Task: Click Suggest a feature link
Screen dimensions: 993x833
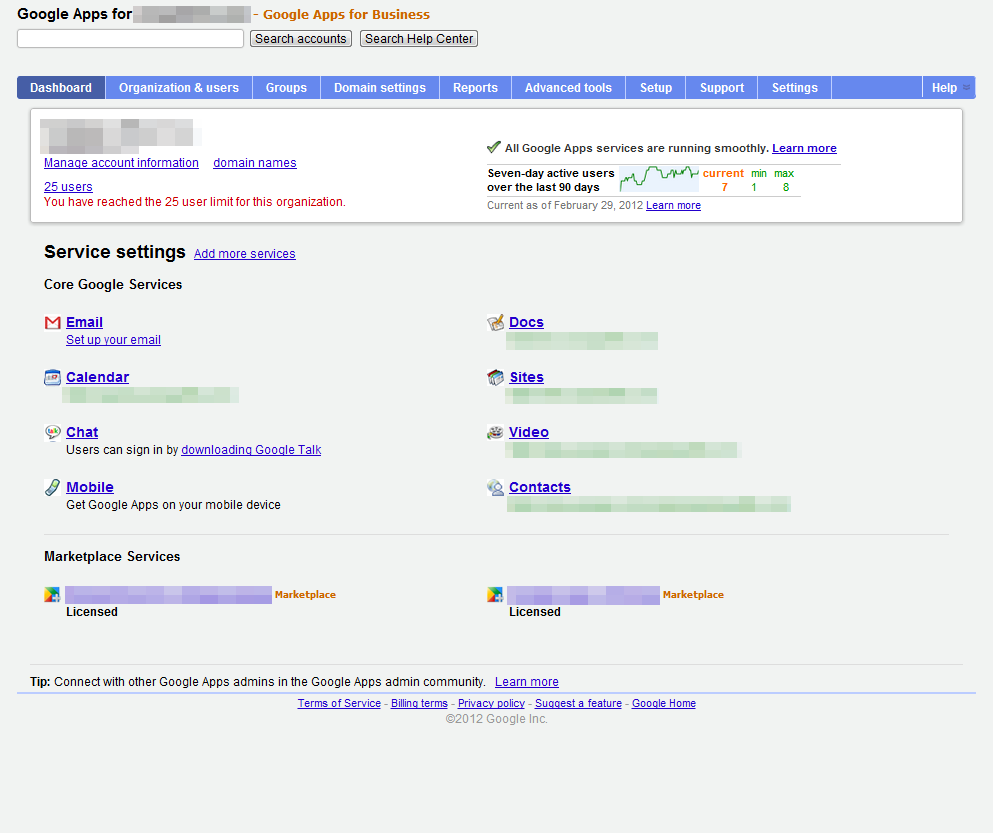Action: click(x=578, y=703)
